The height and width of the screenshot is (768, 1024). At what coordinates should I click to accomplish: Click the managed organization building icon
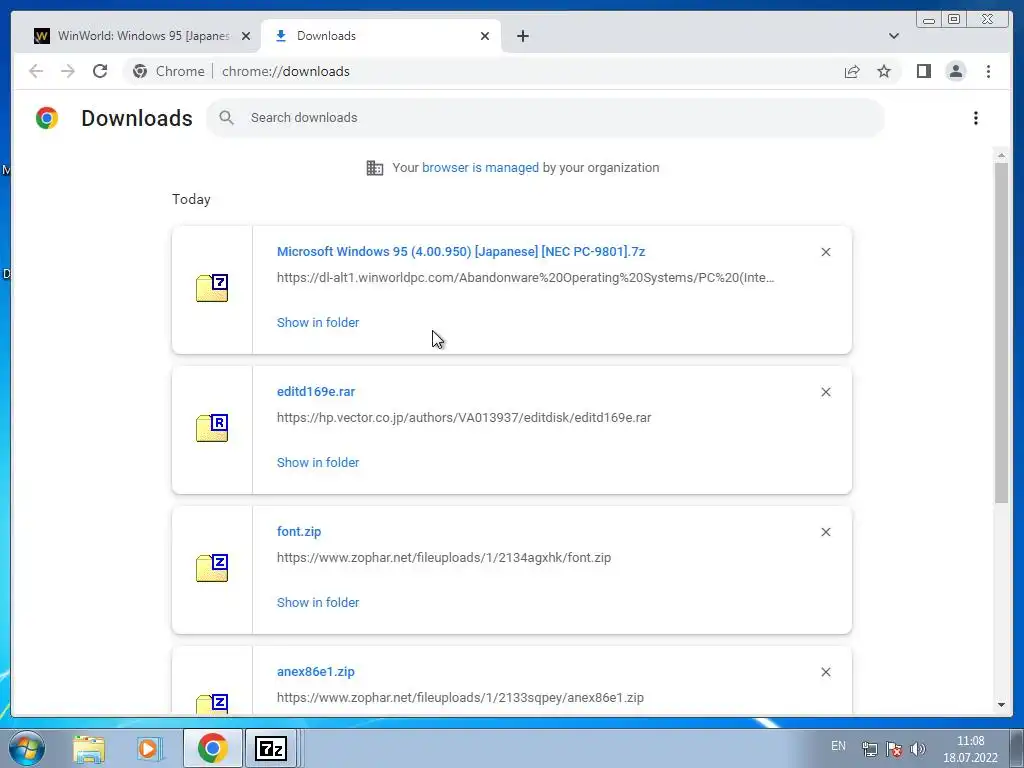point(375,168)
